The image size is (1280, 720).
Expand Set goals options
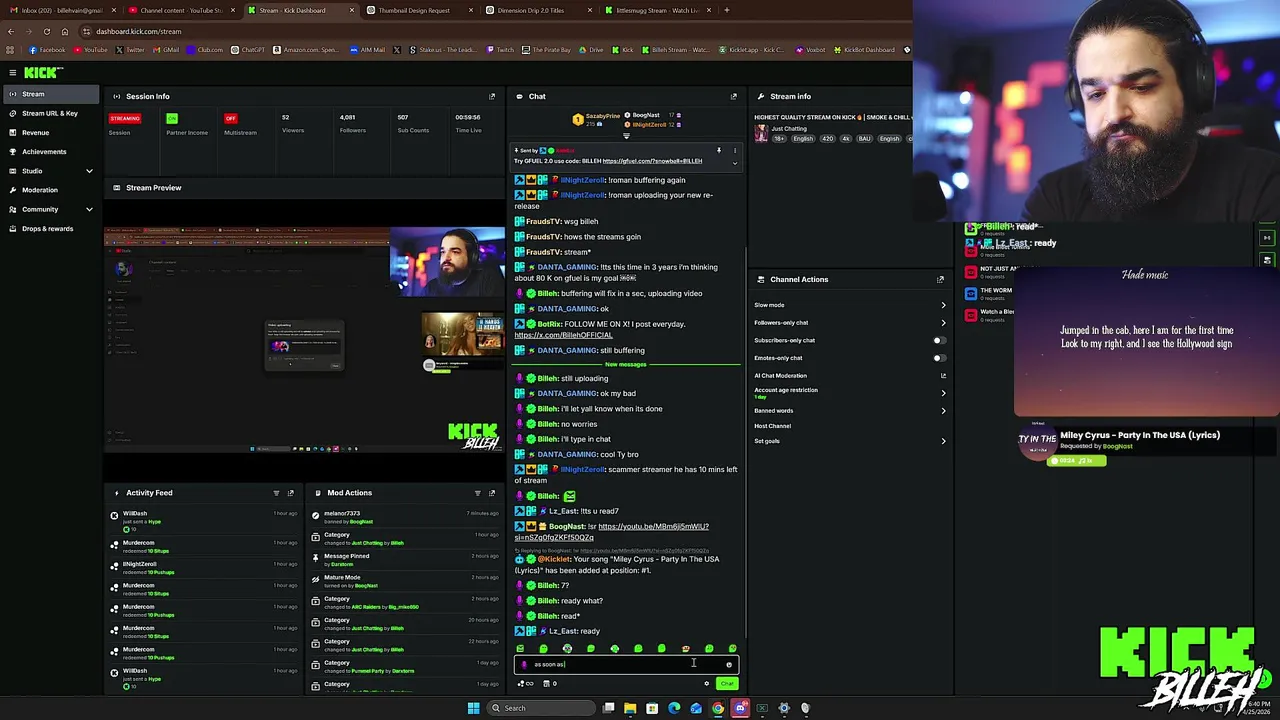[x=943, y=441]
